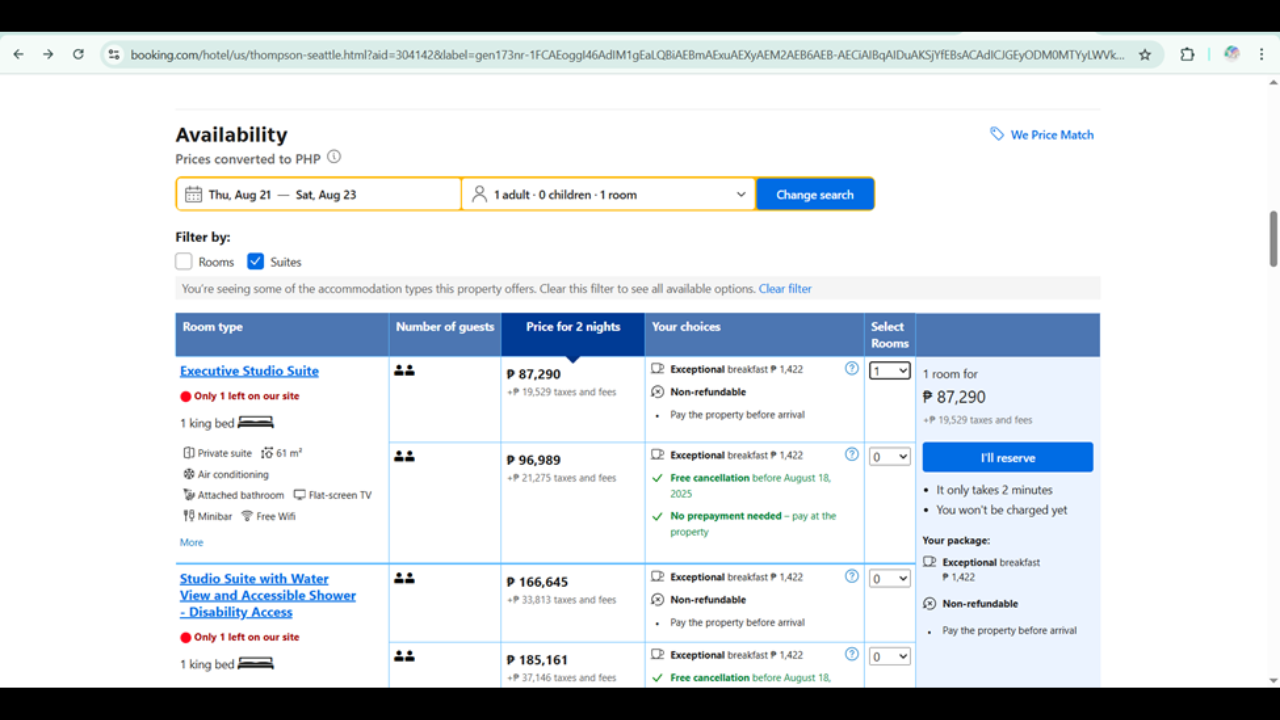The height and width of the screenshot is (720, 1280).
Task: Open room quantity dropdown for ₱ 96,989 option
Action: coord(890,457)
